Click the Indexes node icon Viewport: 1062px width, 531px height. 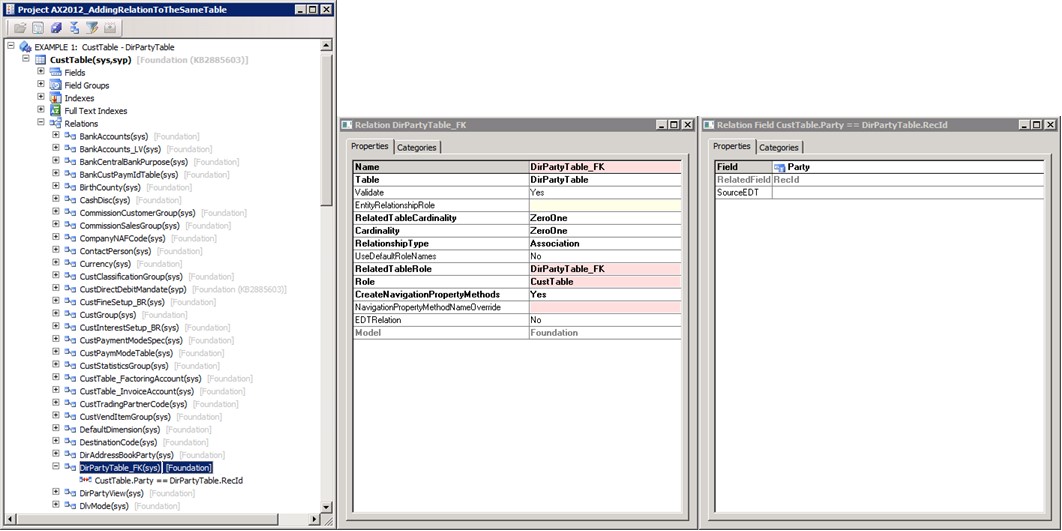coord(56,98)
